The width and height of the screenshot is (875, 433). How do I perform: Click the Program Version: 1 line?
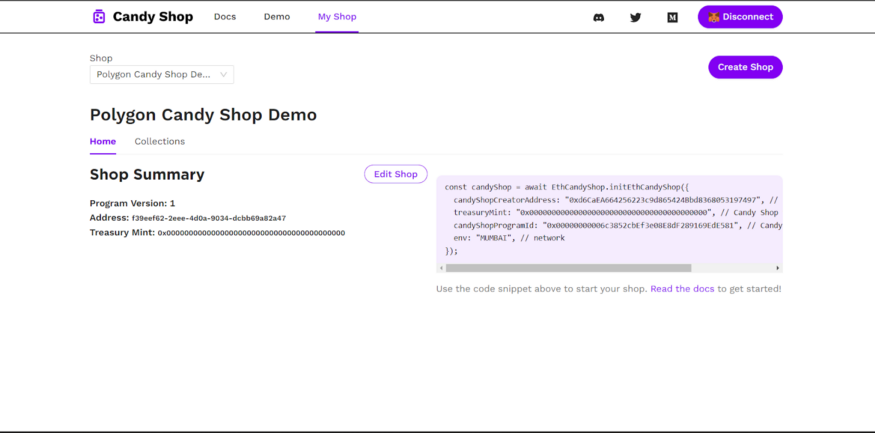[132, 203]
